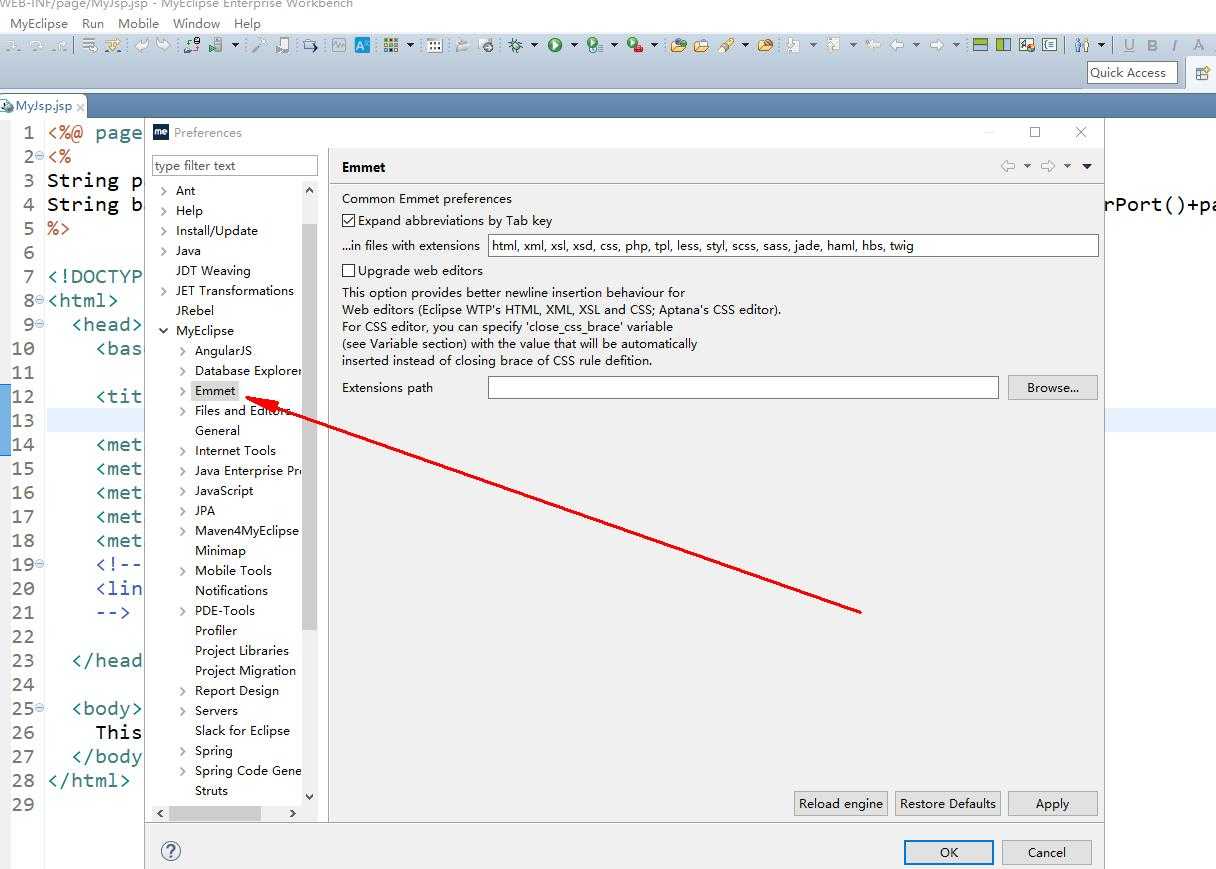Click the monitor graph toolbar icon
Image resolution: width=1216 pixels, height=869 pixels.
point(339,45)
